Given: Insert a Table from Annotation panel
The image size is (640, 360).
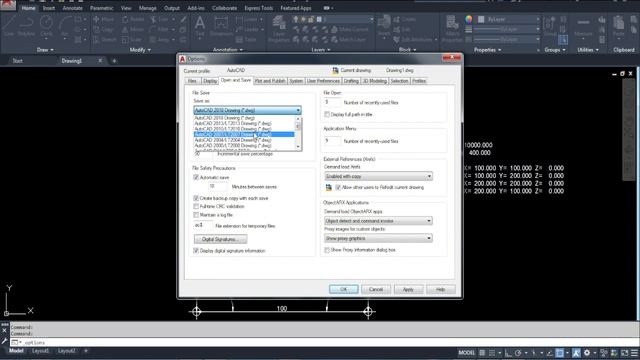Looking at the screenshot, I should [x=246, y=40].
